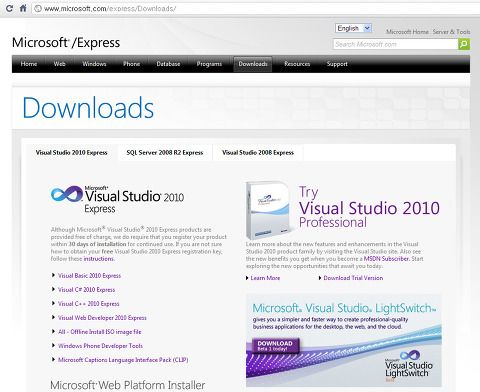Click the Try Visual Studio 2010 Professional heading
Viewport: 480px width, 392px height.
(369, 207)
